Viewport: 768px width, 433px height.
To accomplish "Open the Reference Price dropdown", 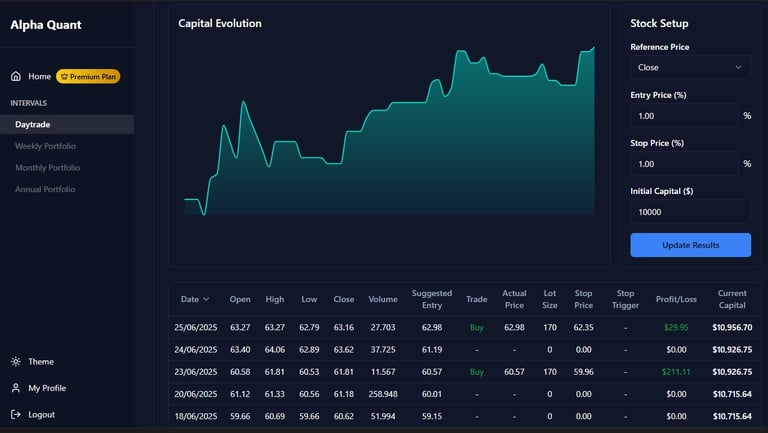I will coord(690,68).
